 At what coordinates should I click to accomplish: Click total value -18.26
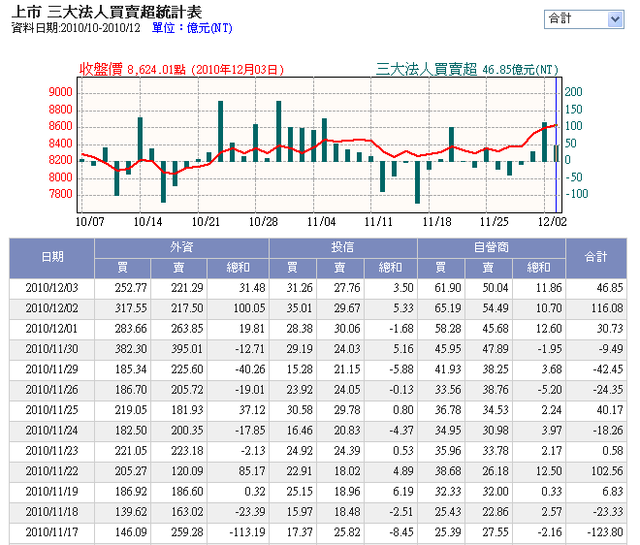point(608,431)
